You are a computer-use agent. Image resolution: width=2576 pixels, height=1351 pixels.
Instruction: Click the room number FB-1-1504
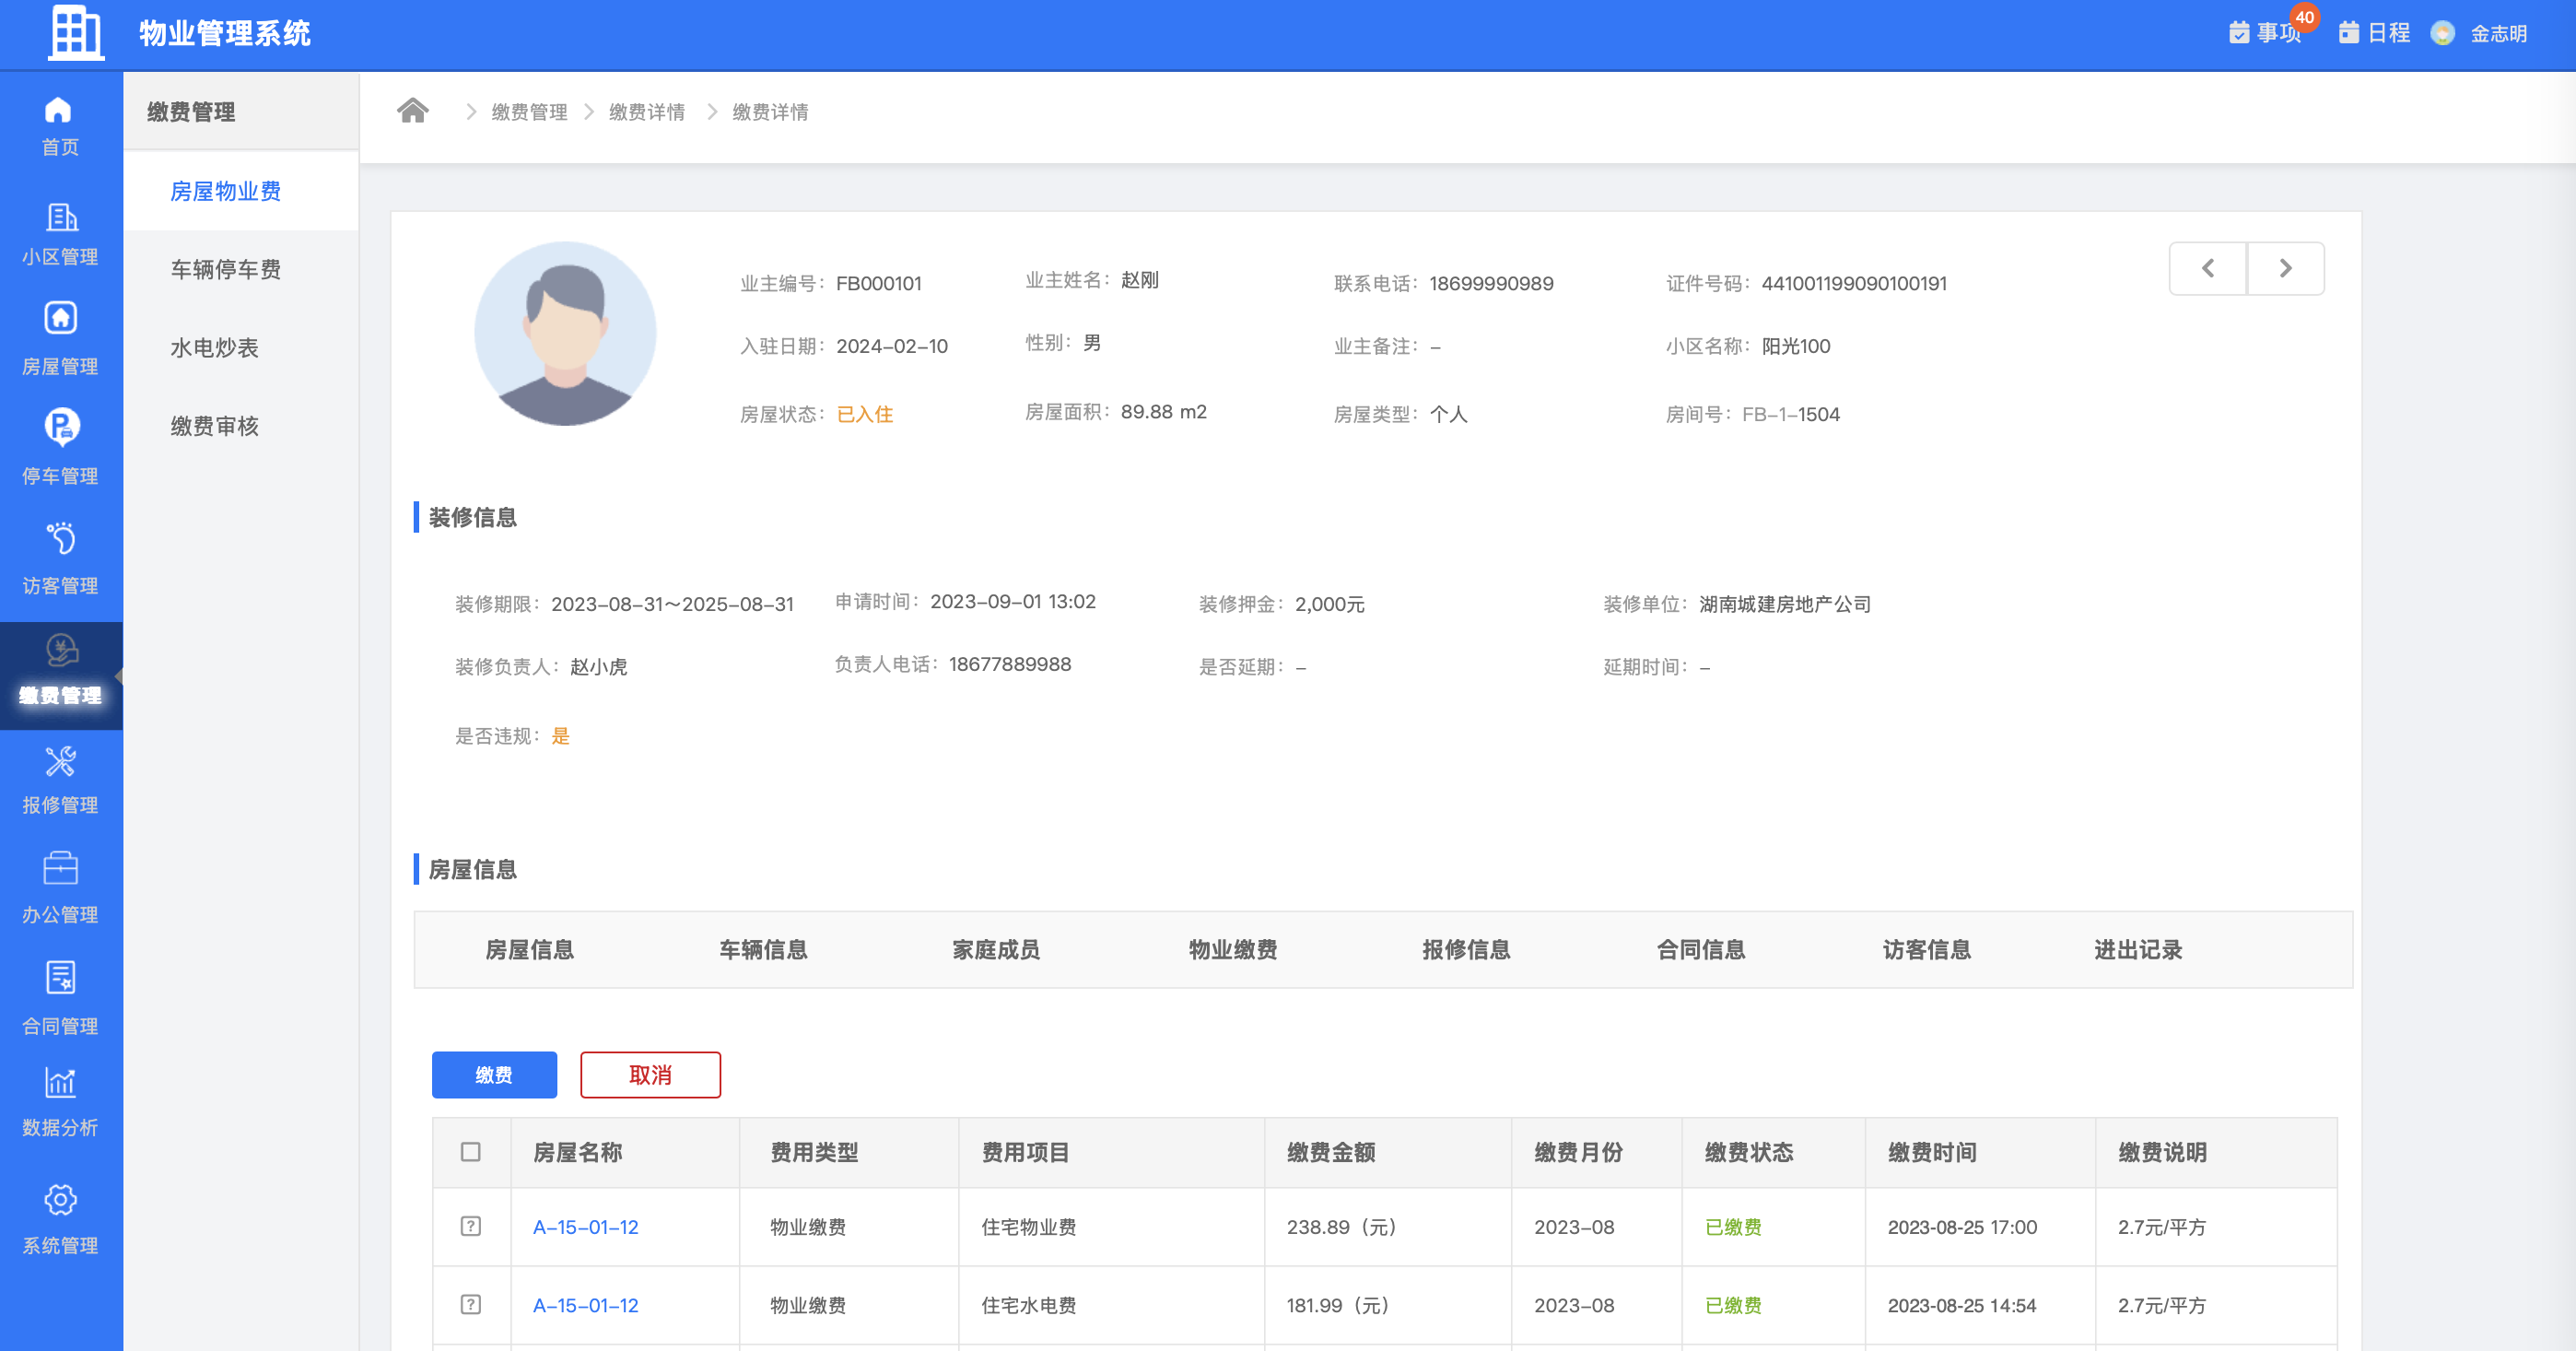[1790, 414]
